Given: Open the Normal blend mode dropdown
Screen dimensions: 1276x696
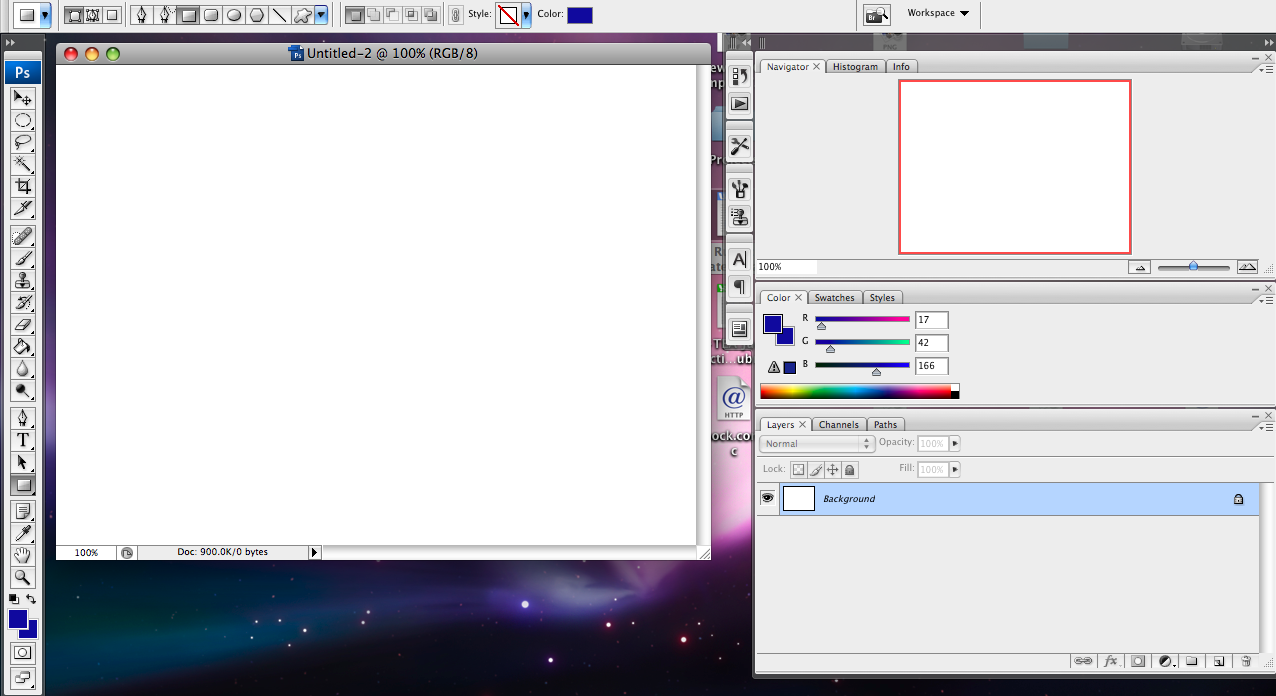Looking at the screenshot, I should click(x=817, y=443).
